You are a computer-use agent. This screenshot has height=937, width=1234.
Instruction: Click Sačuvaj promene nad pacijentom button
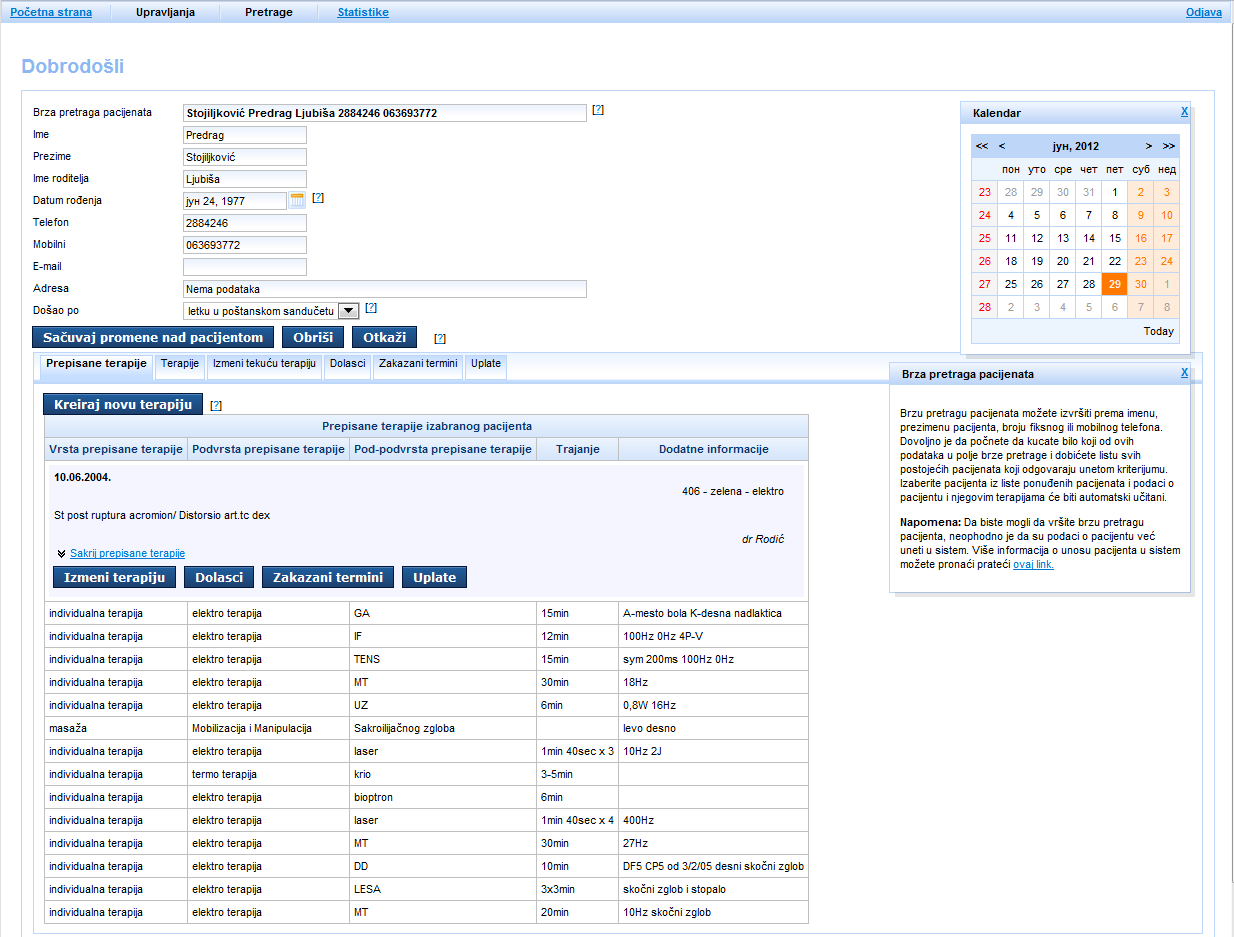(153, 337)
